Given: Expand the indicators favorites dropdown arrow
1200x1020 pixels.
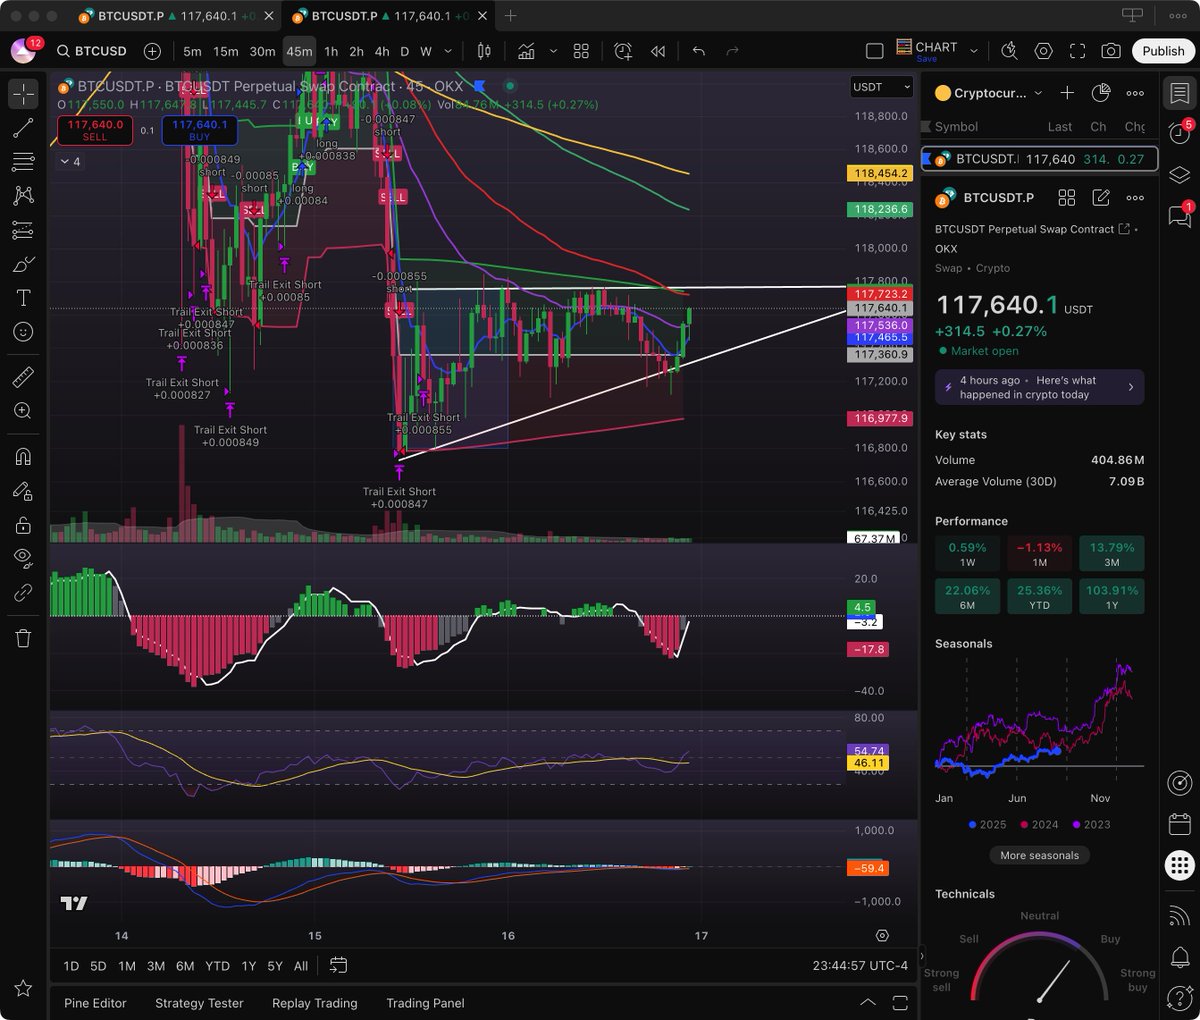Looking at the screenshot, I should (553, 51).
